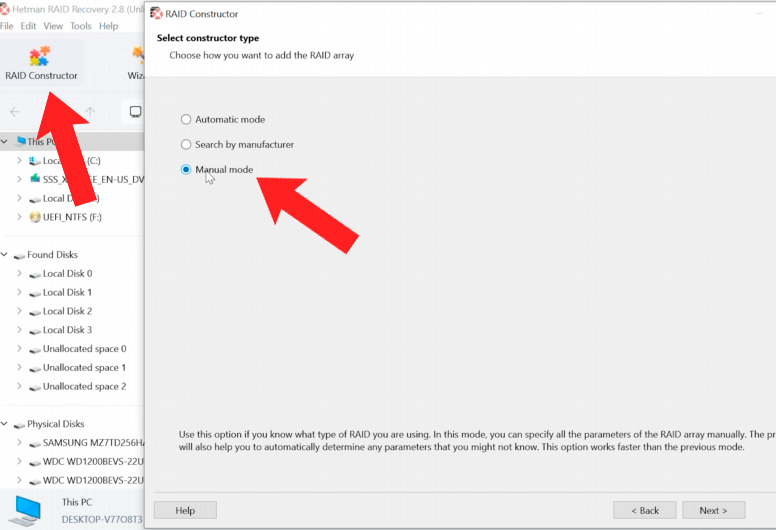Expand the Local Disk 3 node
776x530 pixels.
click(19, 330)
